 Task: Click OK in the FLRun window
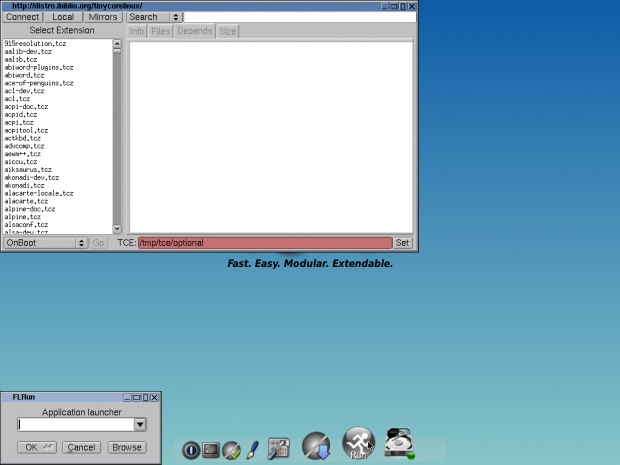[37, 447]
